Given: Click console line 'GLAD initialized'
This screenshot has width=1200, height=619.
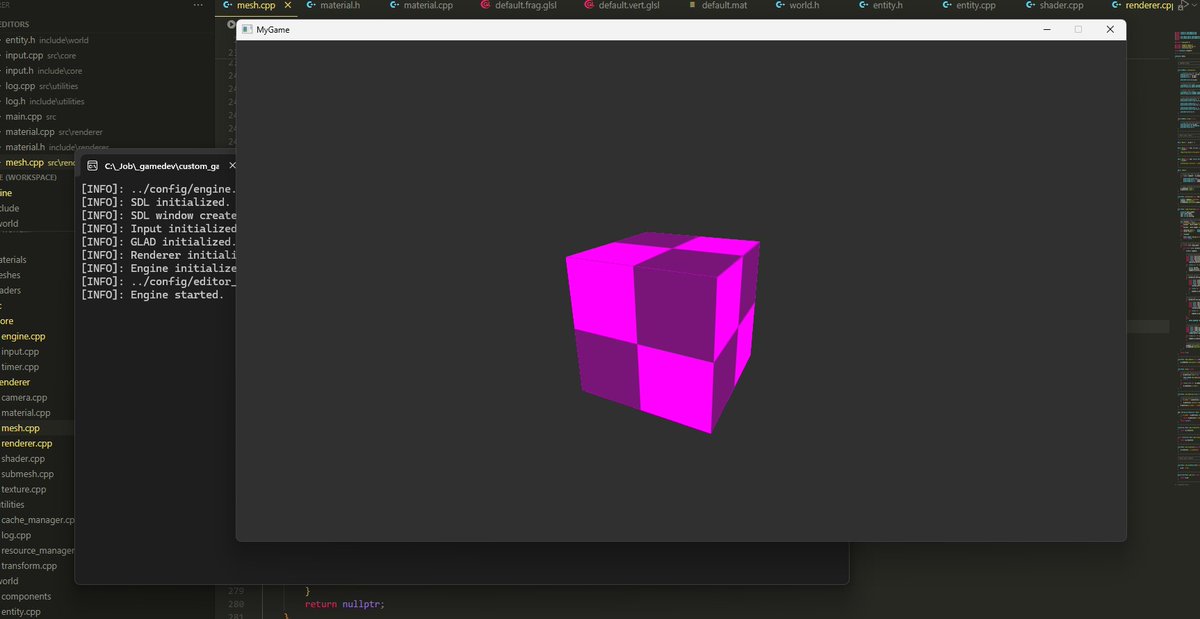Looking at the screenshot, I should (x=157, y=242).
